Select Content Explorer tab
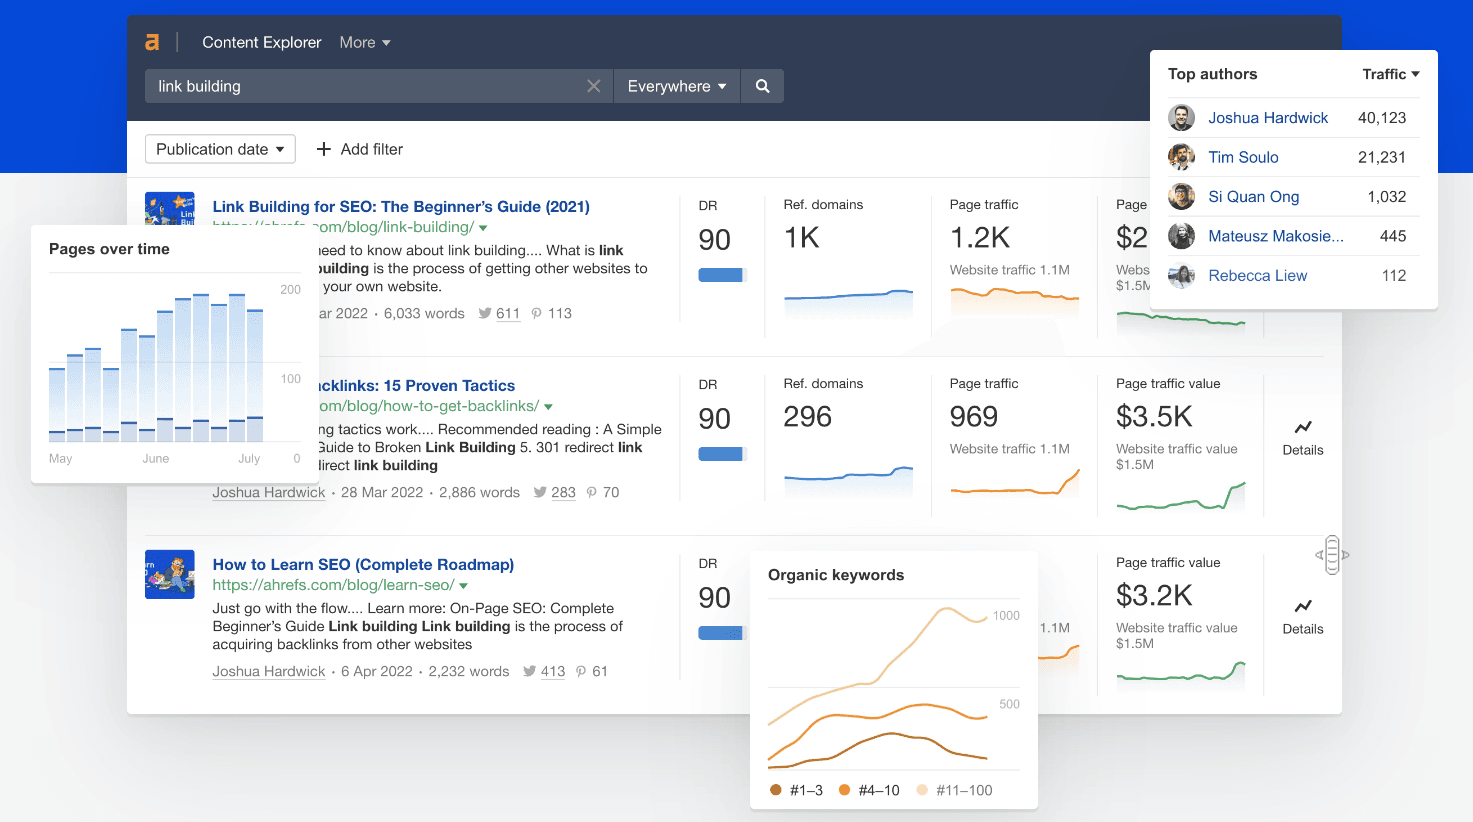Screen dimensions: 1473x822 262,42
